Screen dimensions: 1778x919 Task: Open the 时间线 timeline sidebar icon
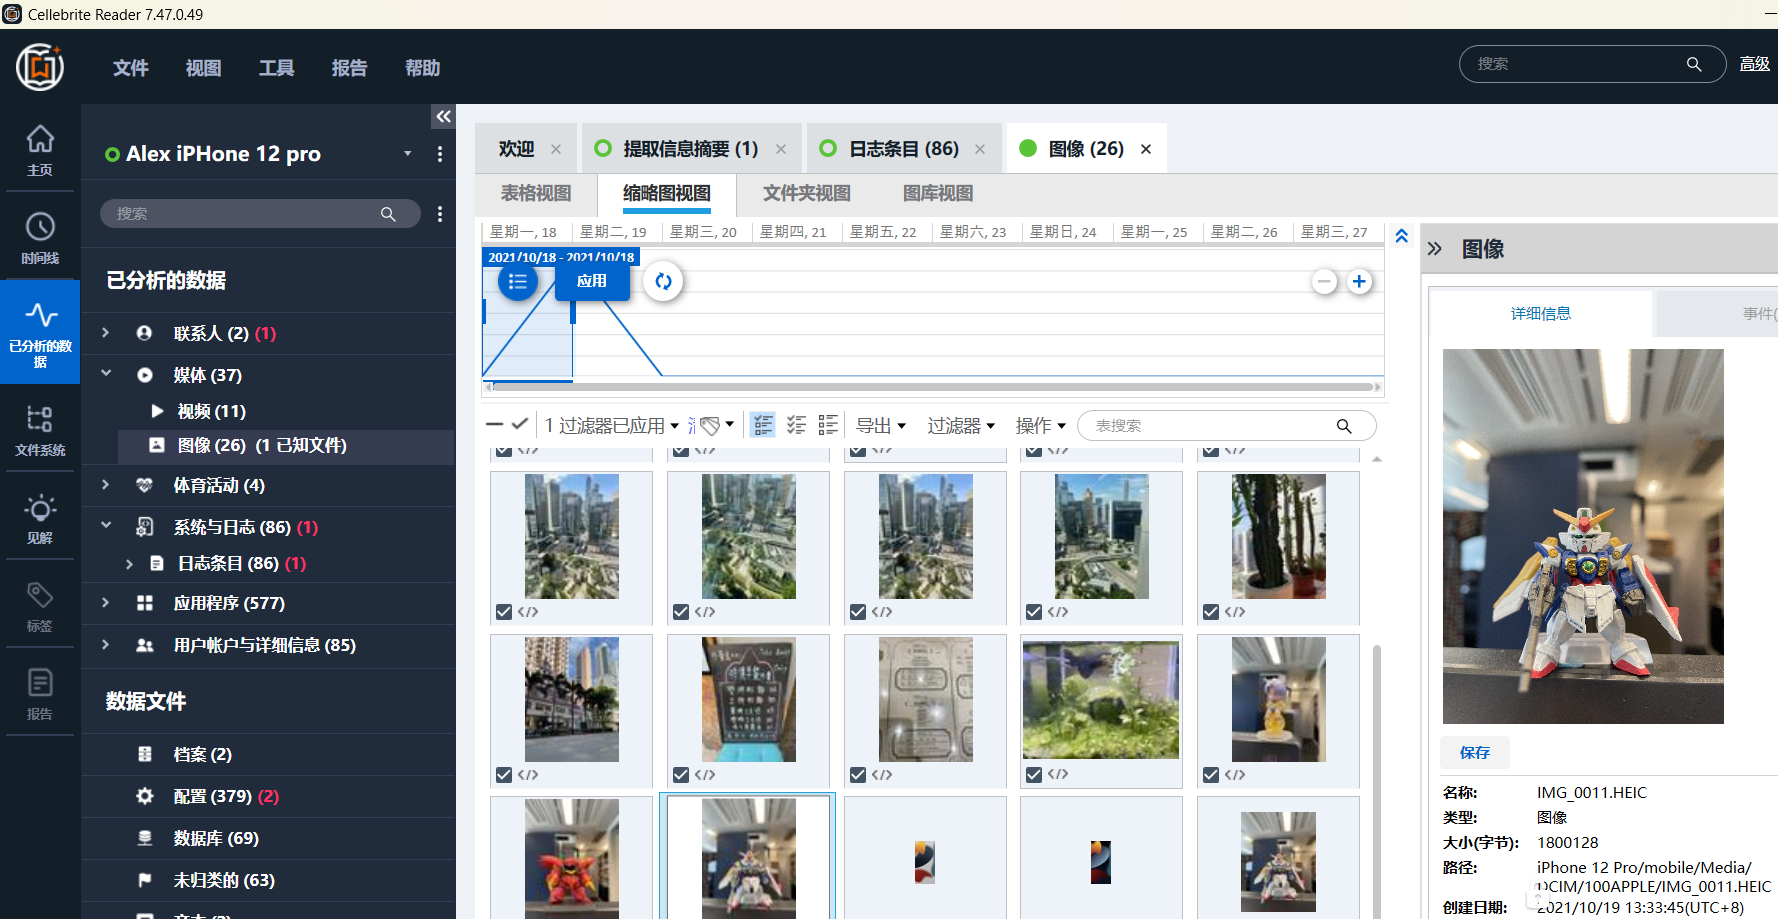pos(40,238)
